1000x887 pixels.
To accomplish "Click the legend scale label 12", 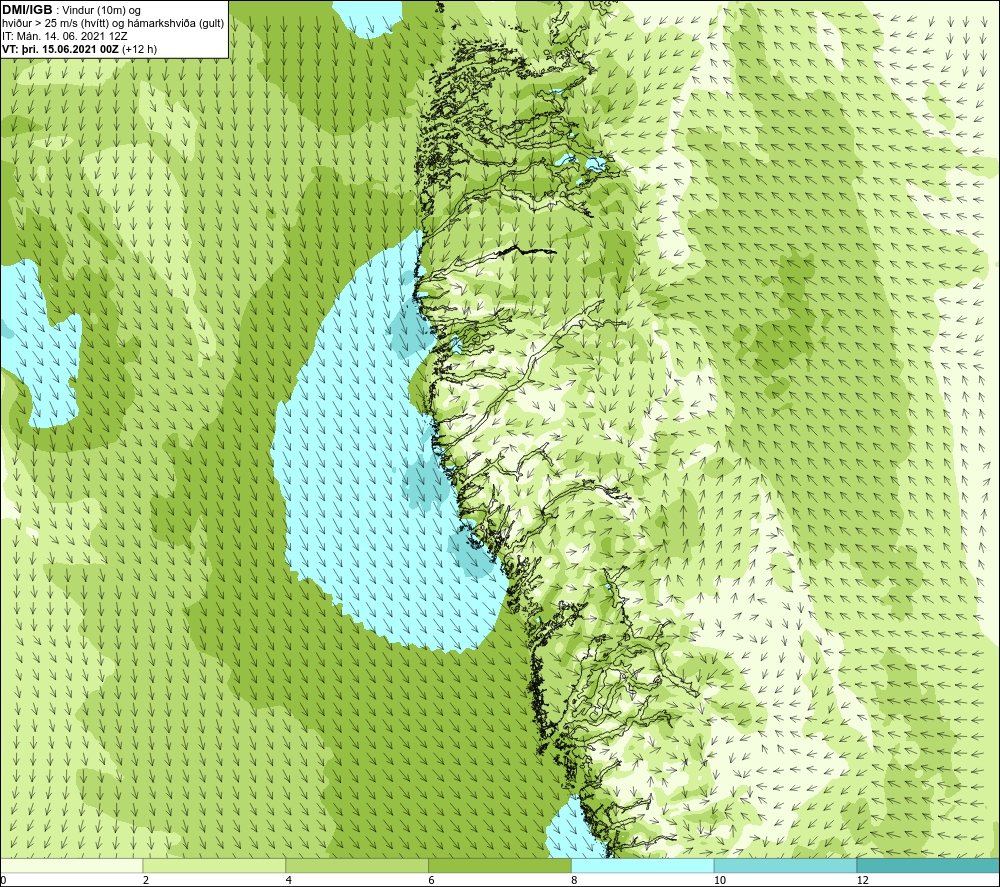I will coord(863,880).
